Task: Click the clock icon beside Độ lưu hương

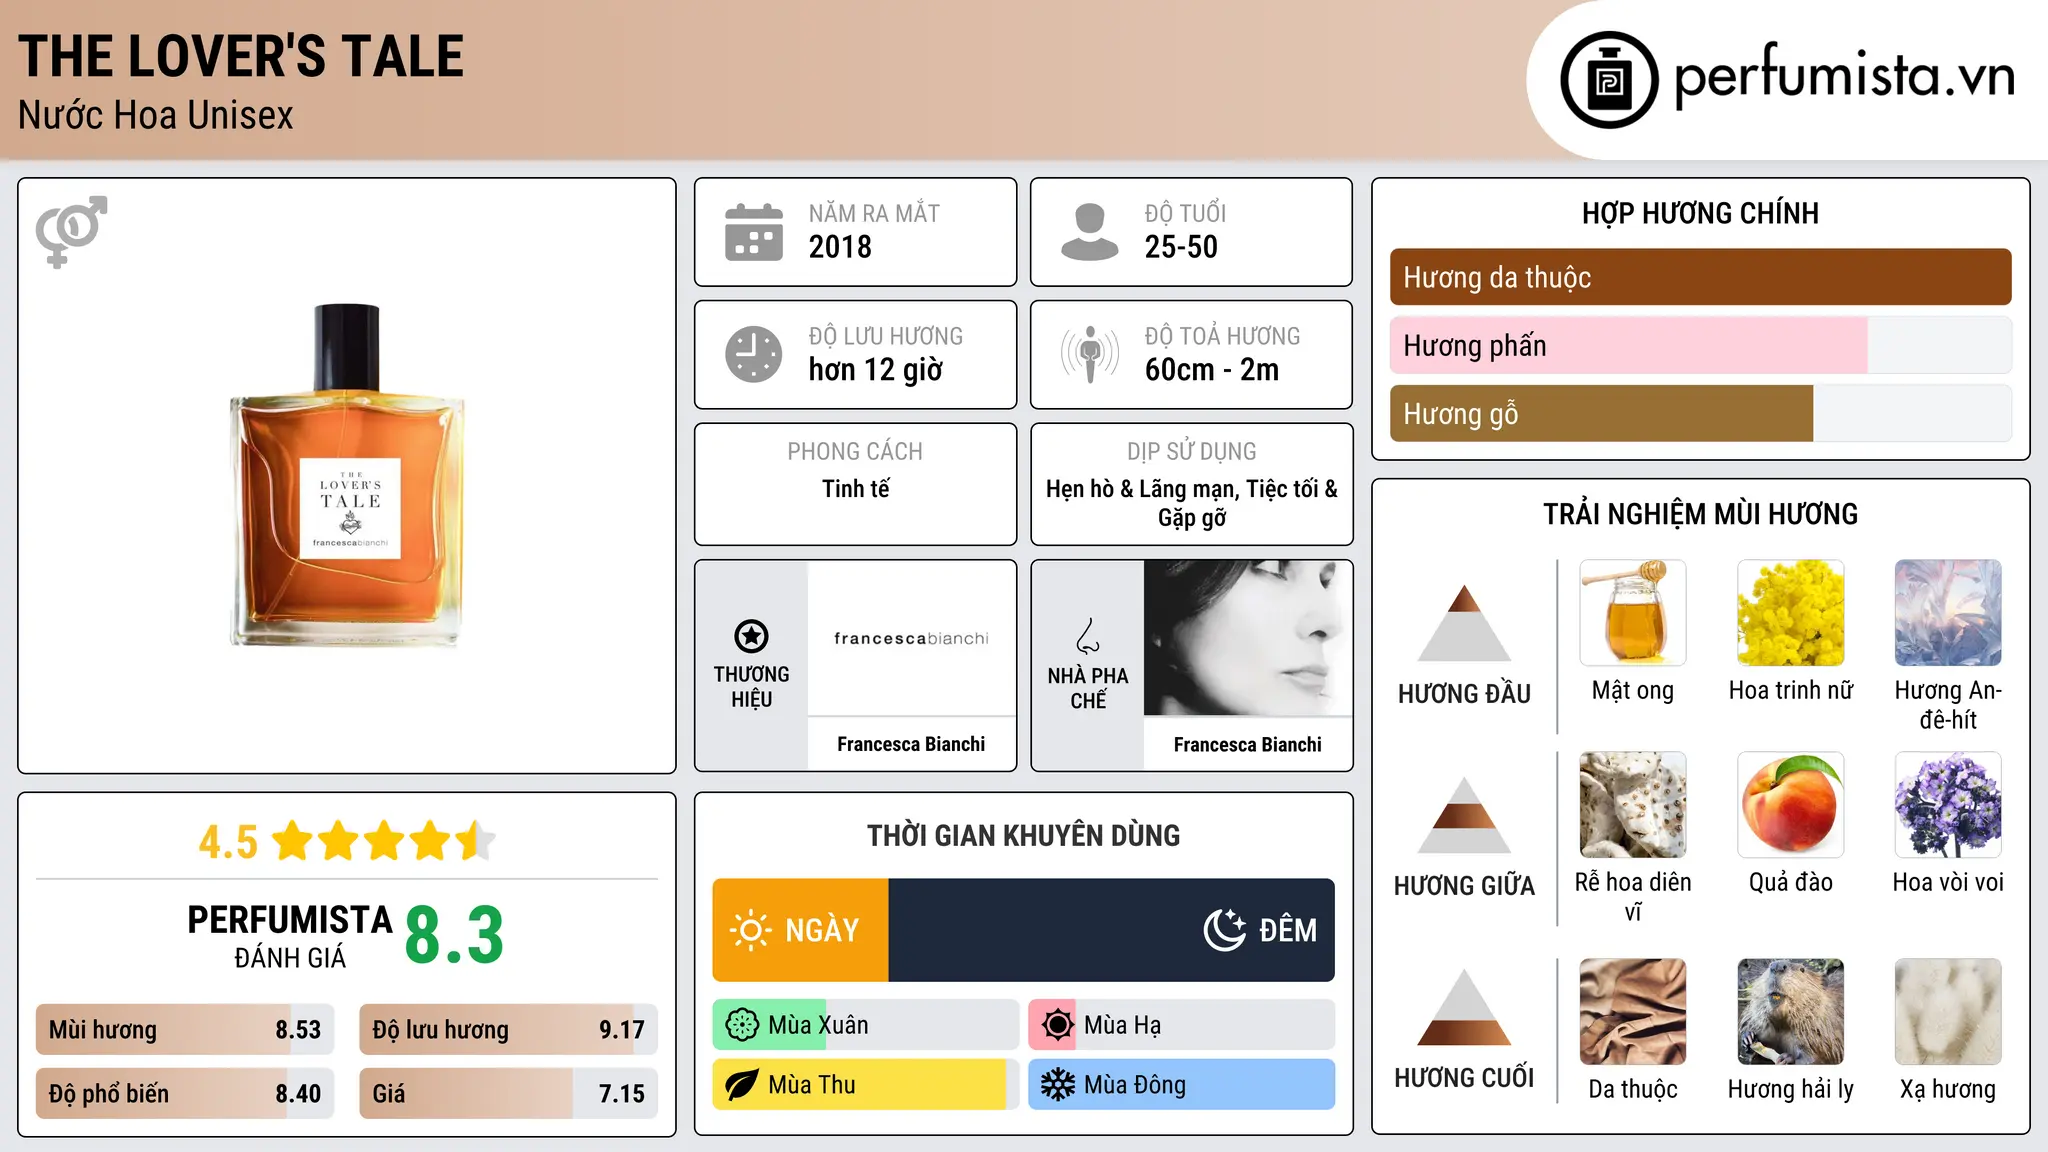Action: pyautogui.click(x=754, y=354)
